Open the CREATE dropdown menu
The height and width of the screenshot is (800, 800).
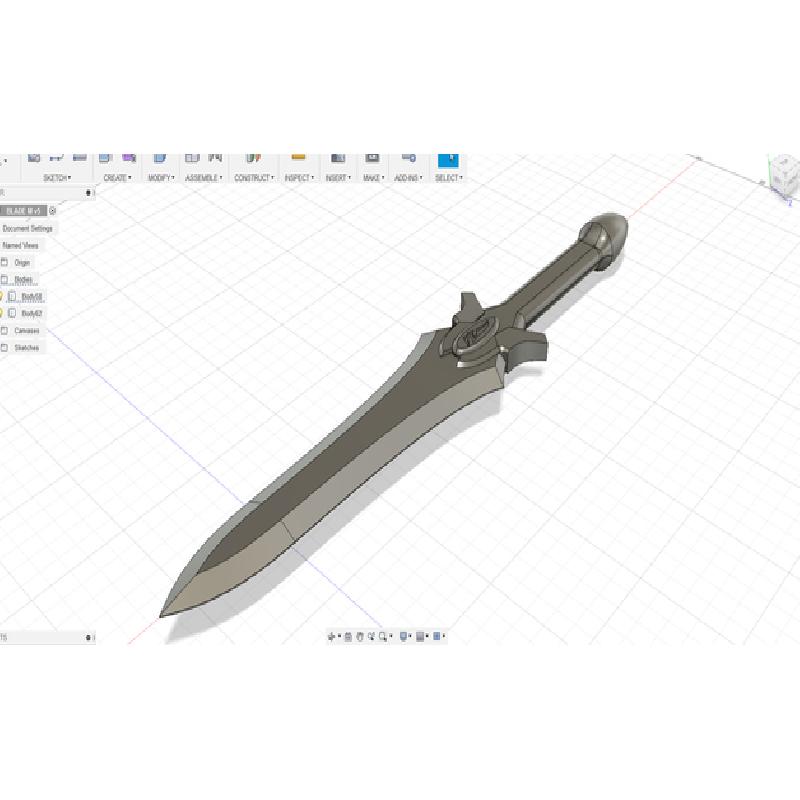tap(116, 178)
